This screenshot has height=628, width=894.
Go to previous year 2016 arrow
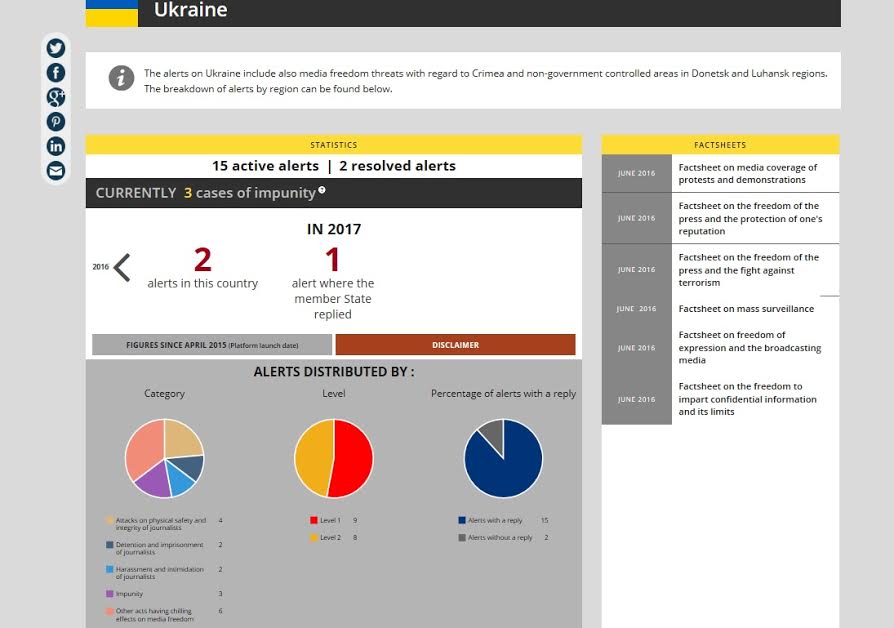point(121,267)
